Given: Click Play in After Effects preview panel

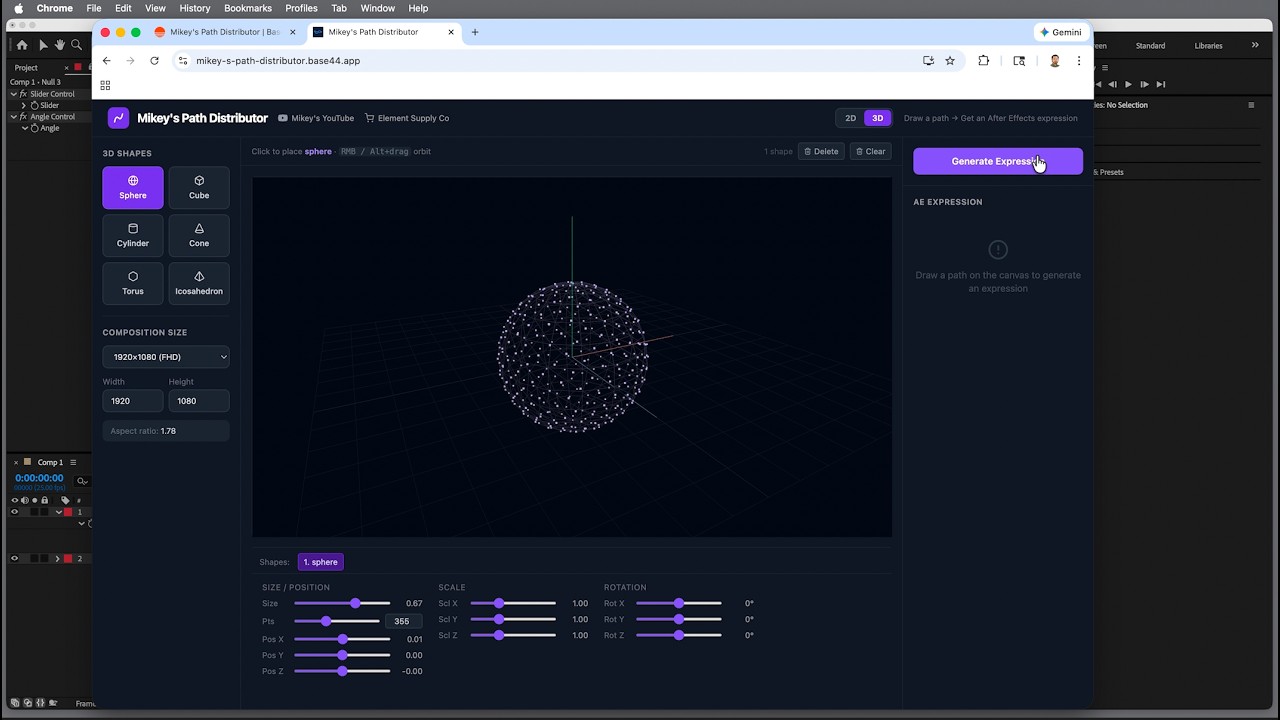Looking at the screenshot, I should coord(1128,84).
